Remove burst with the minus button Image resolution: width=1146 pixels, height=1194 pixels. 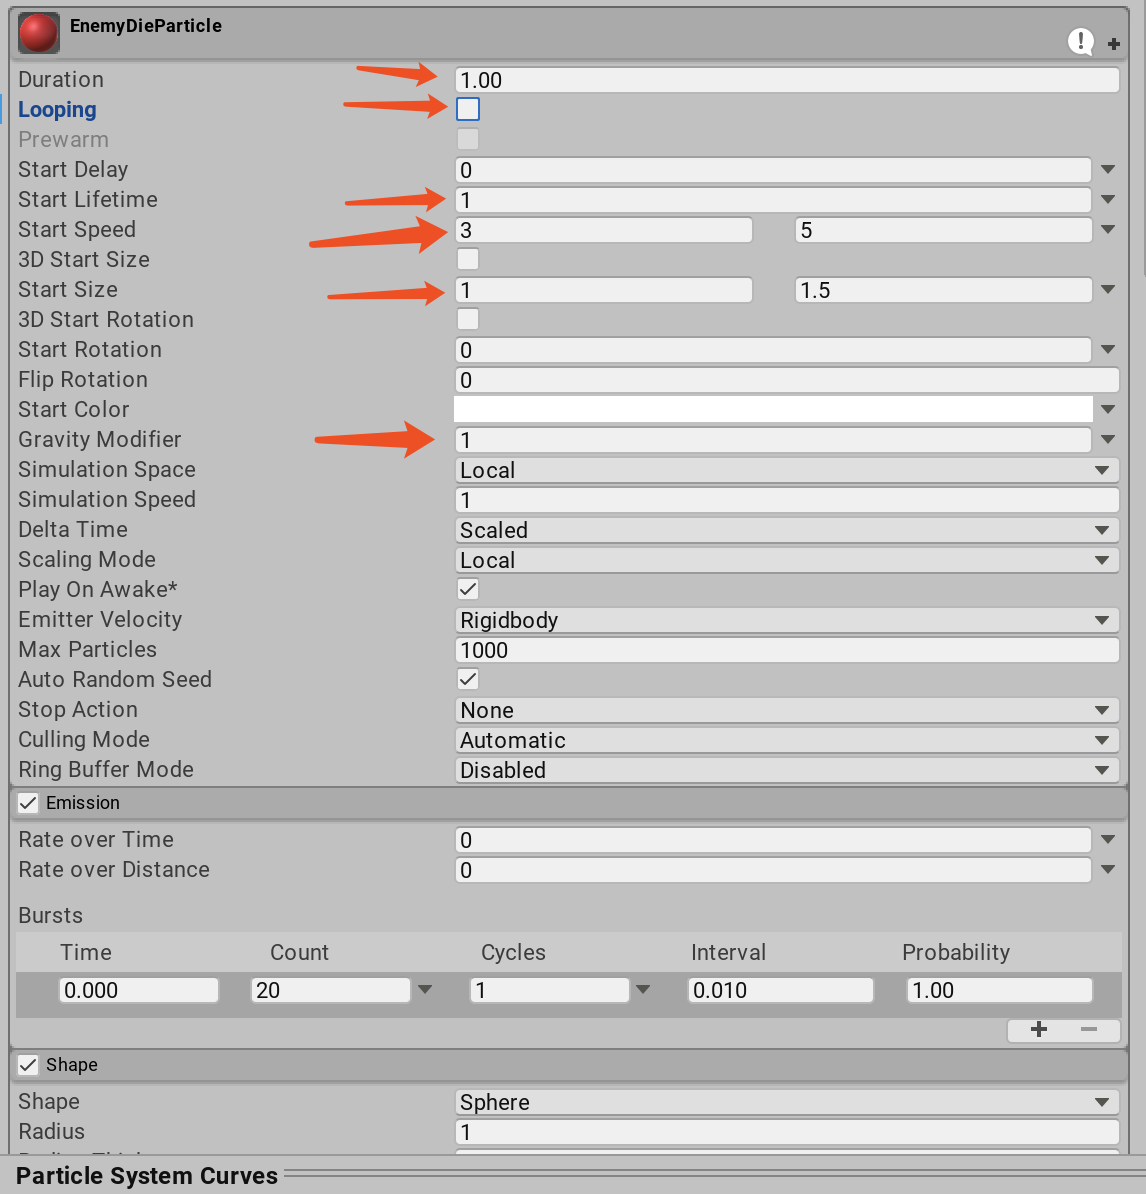coord(1089,1030)
